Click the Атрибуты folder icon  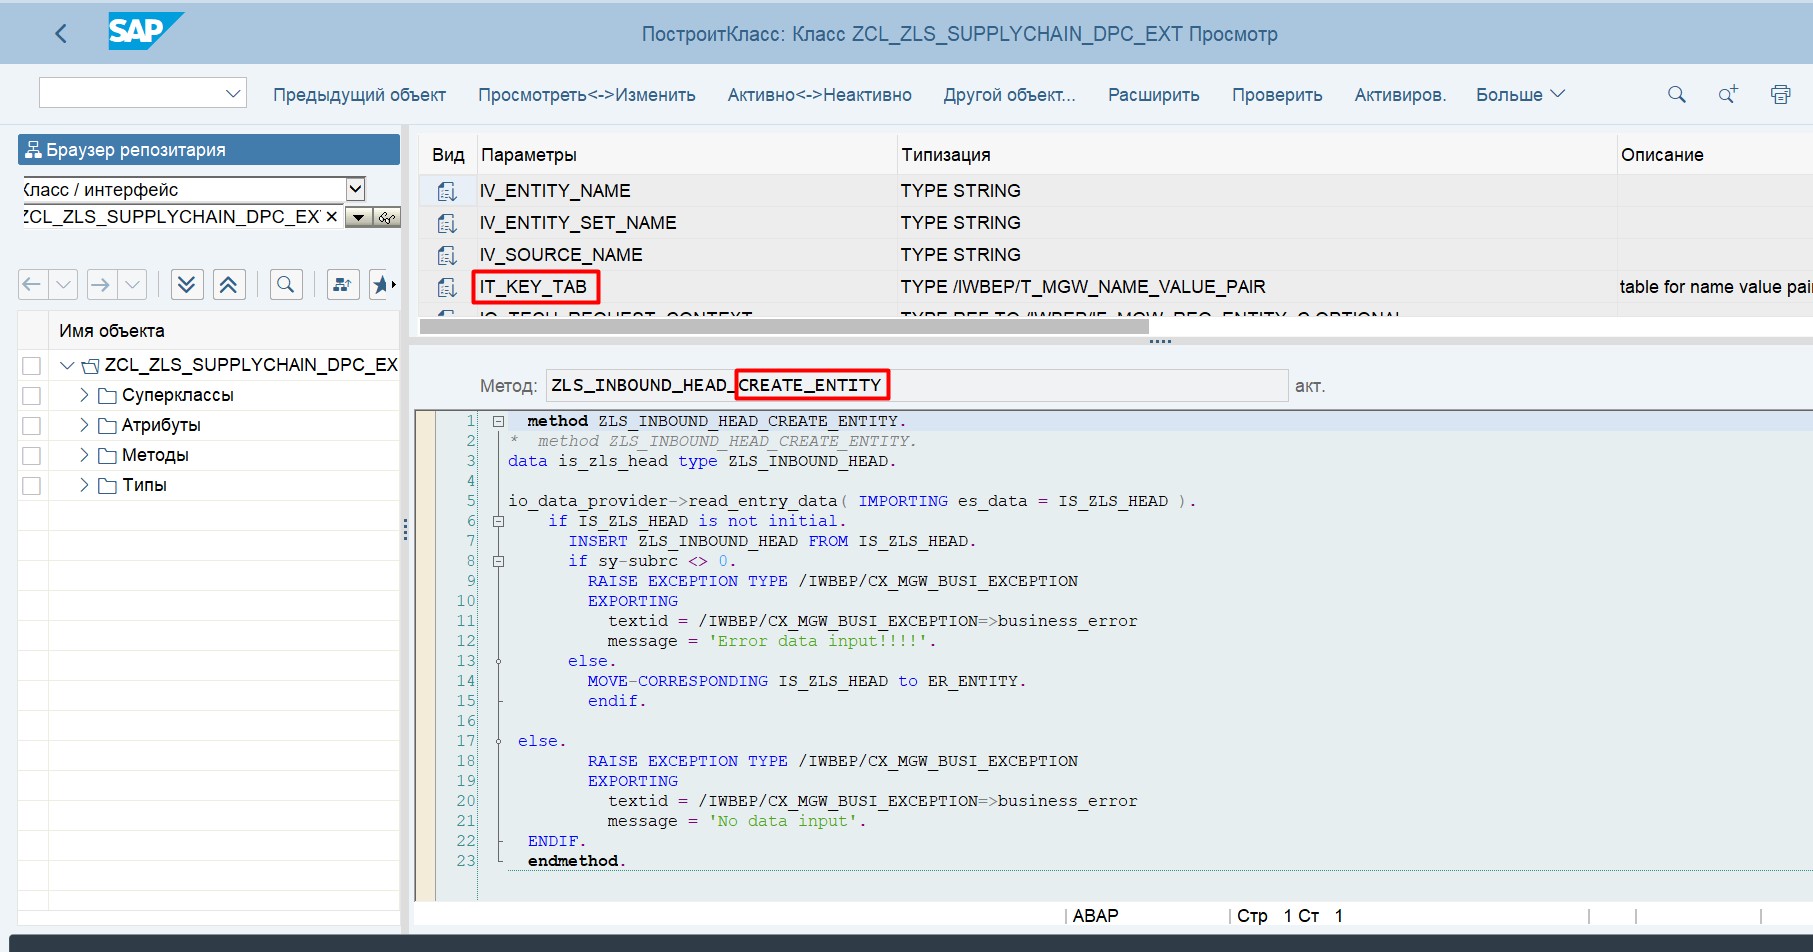pyautogui.click(x=108, y=426)
